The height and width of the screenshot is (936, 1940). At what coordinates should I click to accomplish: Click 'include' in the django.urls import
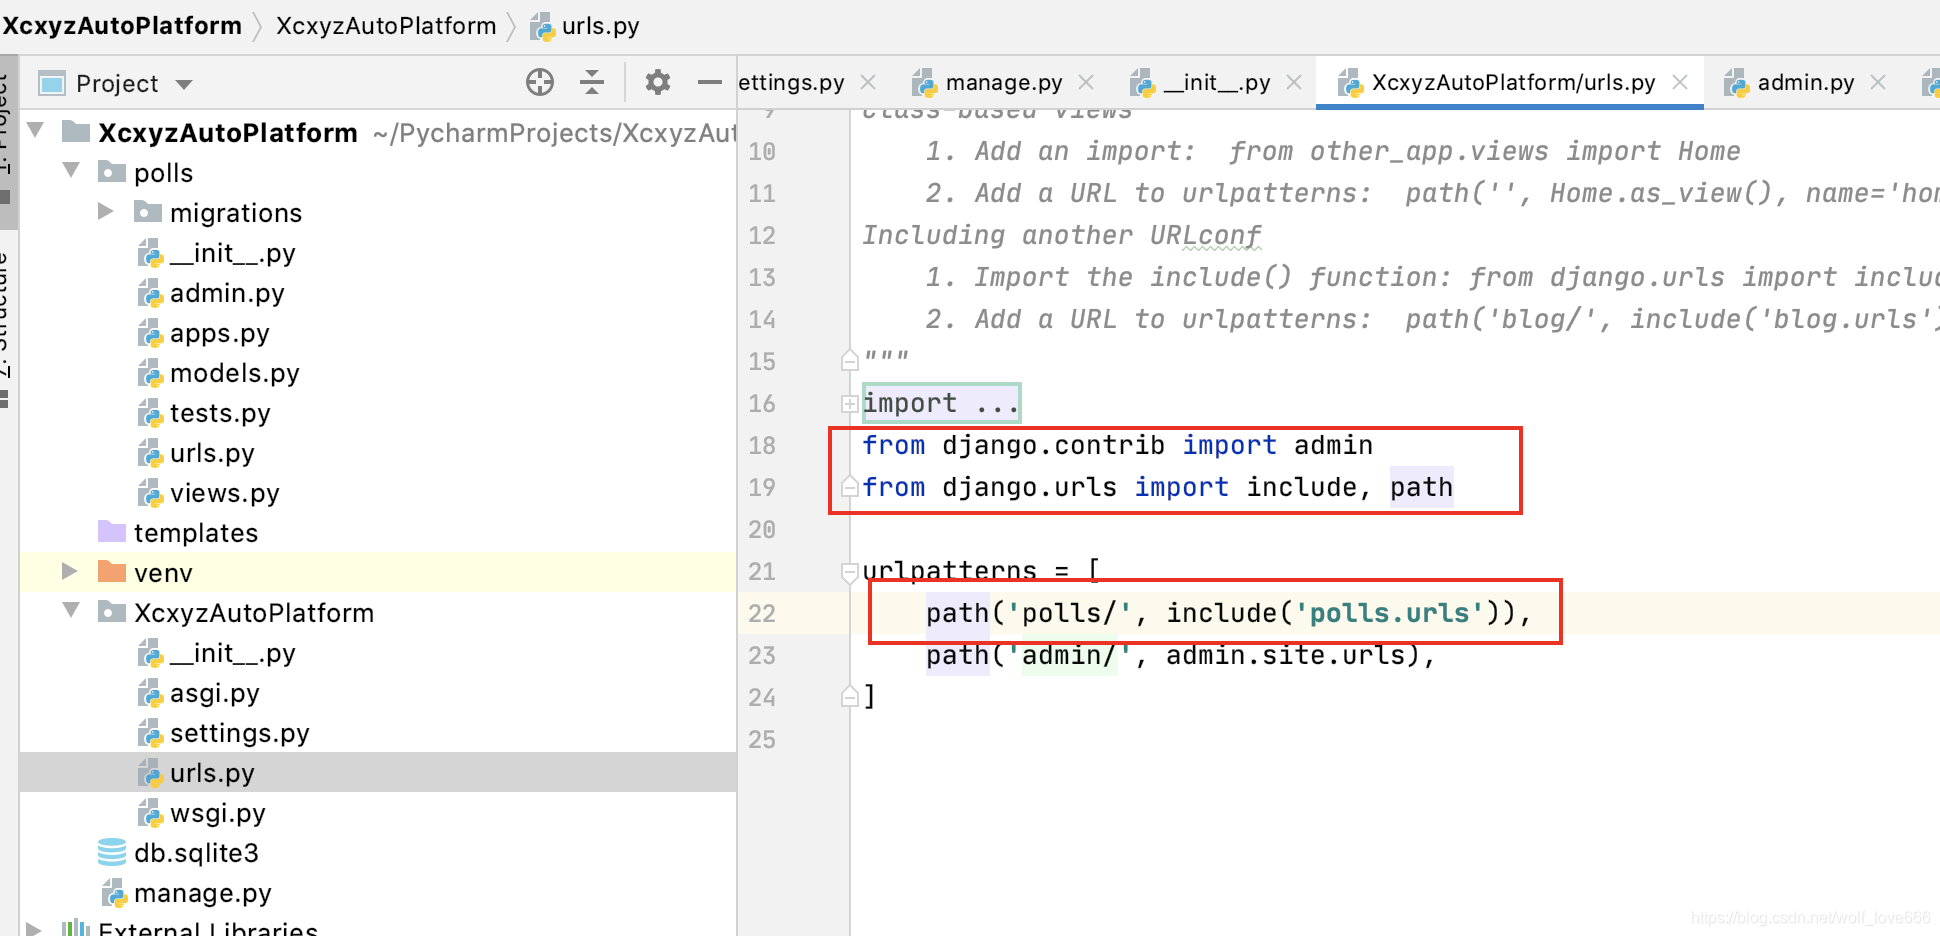(x=1301, y=487)
